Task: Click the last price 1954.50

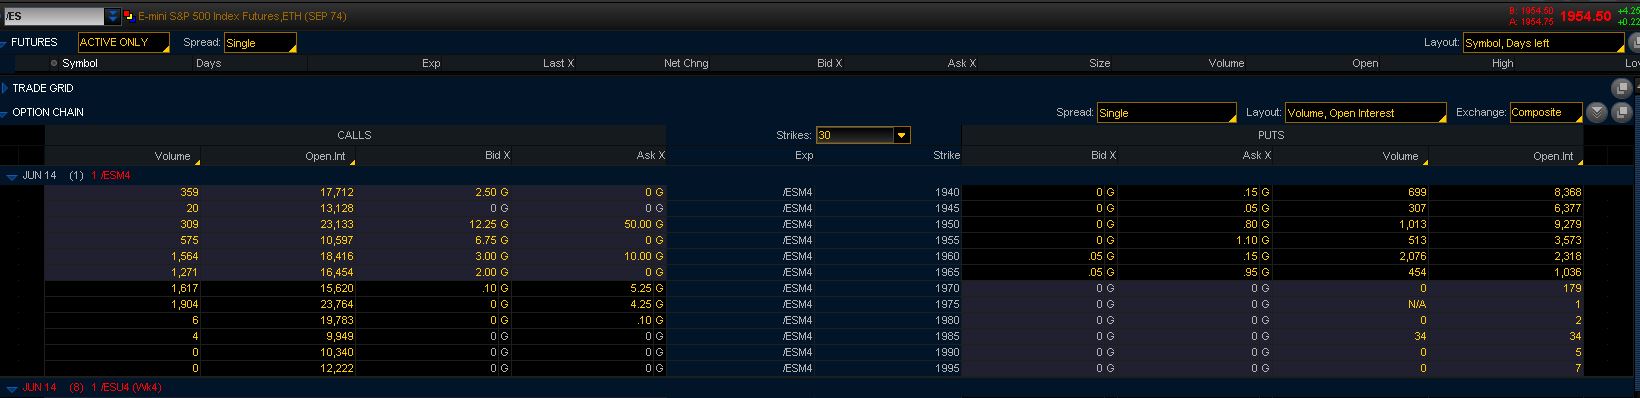Action: [x=1586, y=17]
